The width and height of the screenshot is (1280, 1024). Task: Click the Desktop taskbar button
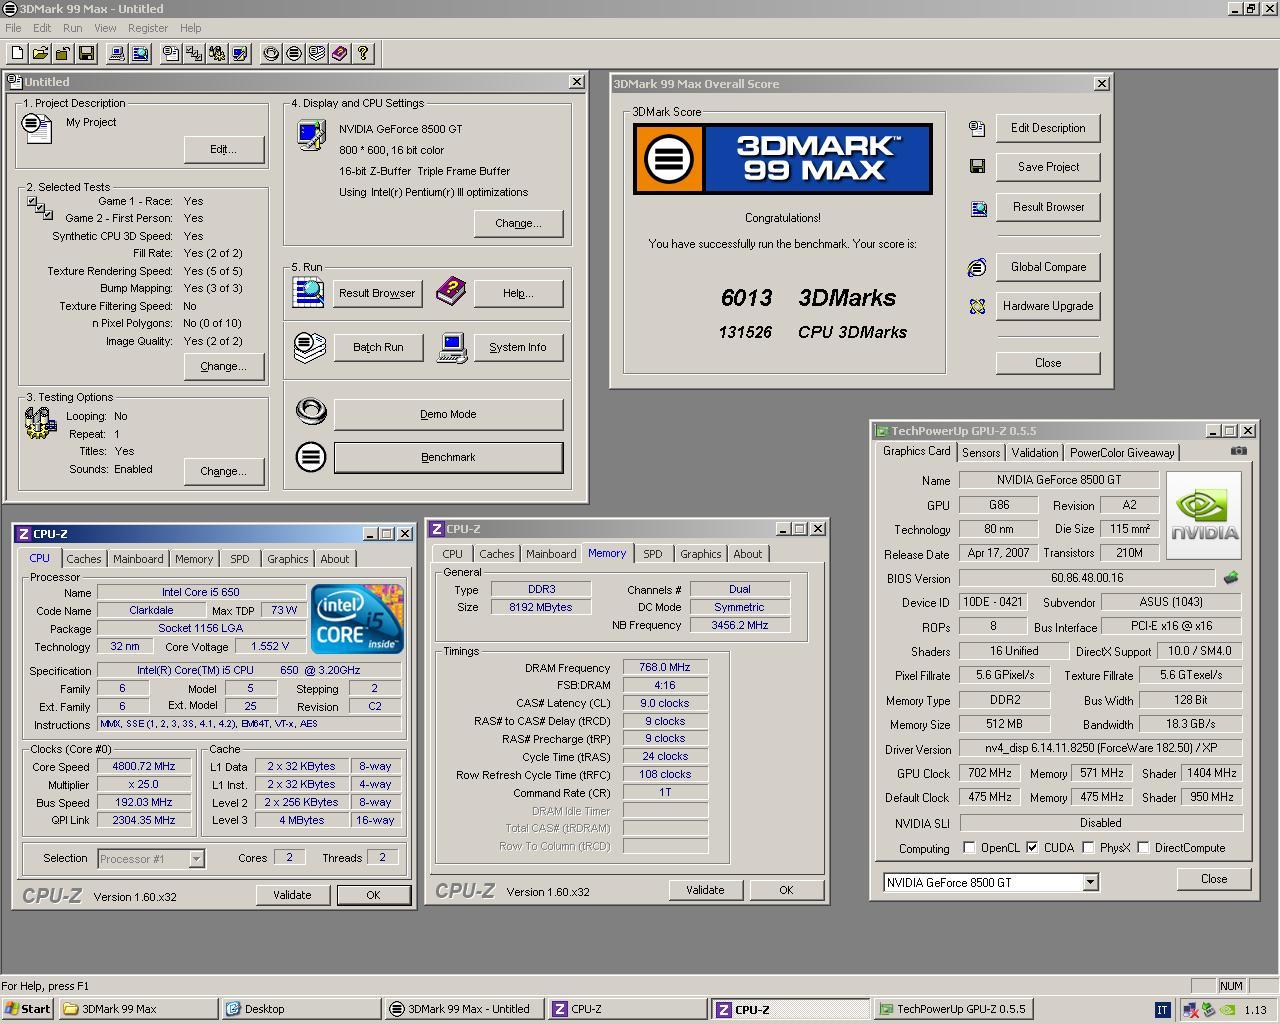tap(301, 1009)
